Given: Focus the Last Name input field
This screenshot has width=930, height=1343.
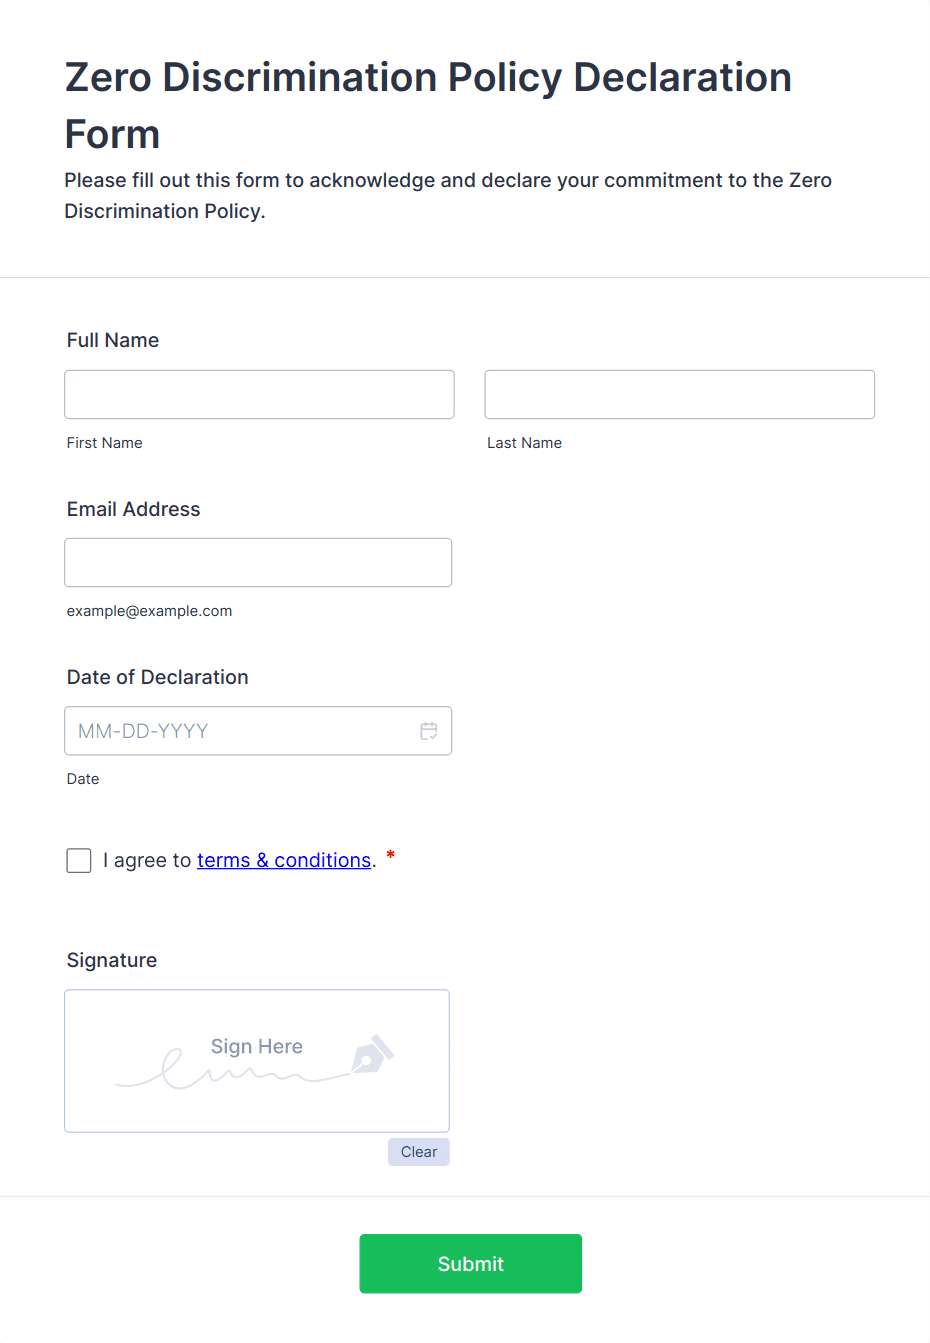Looking at the screenshot, I should coord(679,394).
